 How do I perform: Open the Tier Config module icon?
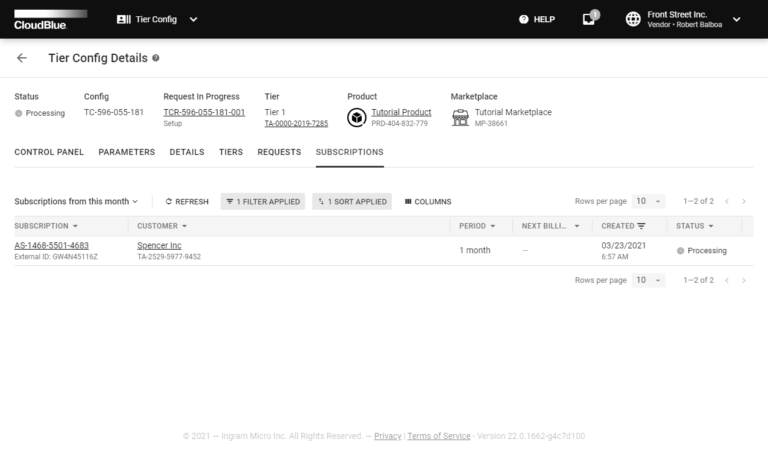point(123,19)
